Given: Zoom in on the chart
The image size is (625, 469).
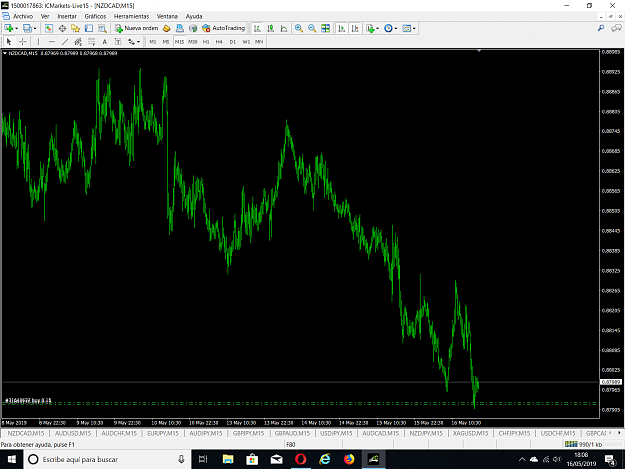Looking at the screenshot, I should [299, 28].
